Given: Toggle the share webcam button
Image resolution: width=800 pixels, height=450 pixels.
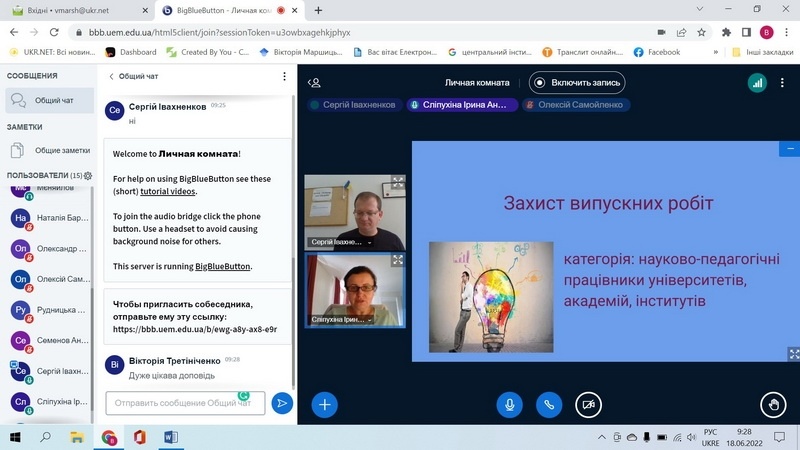Looking at the screenshot, I should click(588, 404).
